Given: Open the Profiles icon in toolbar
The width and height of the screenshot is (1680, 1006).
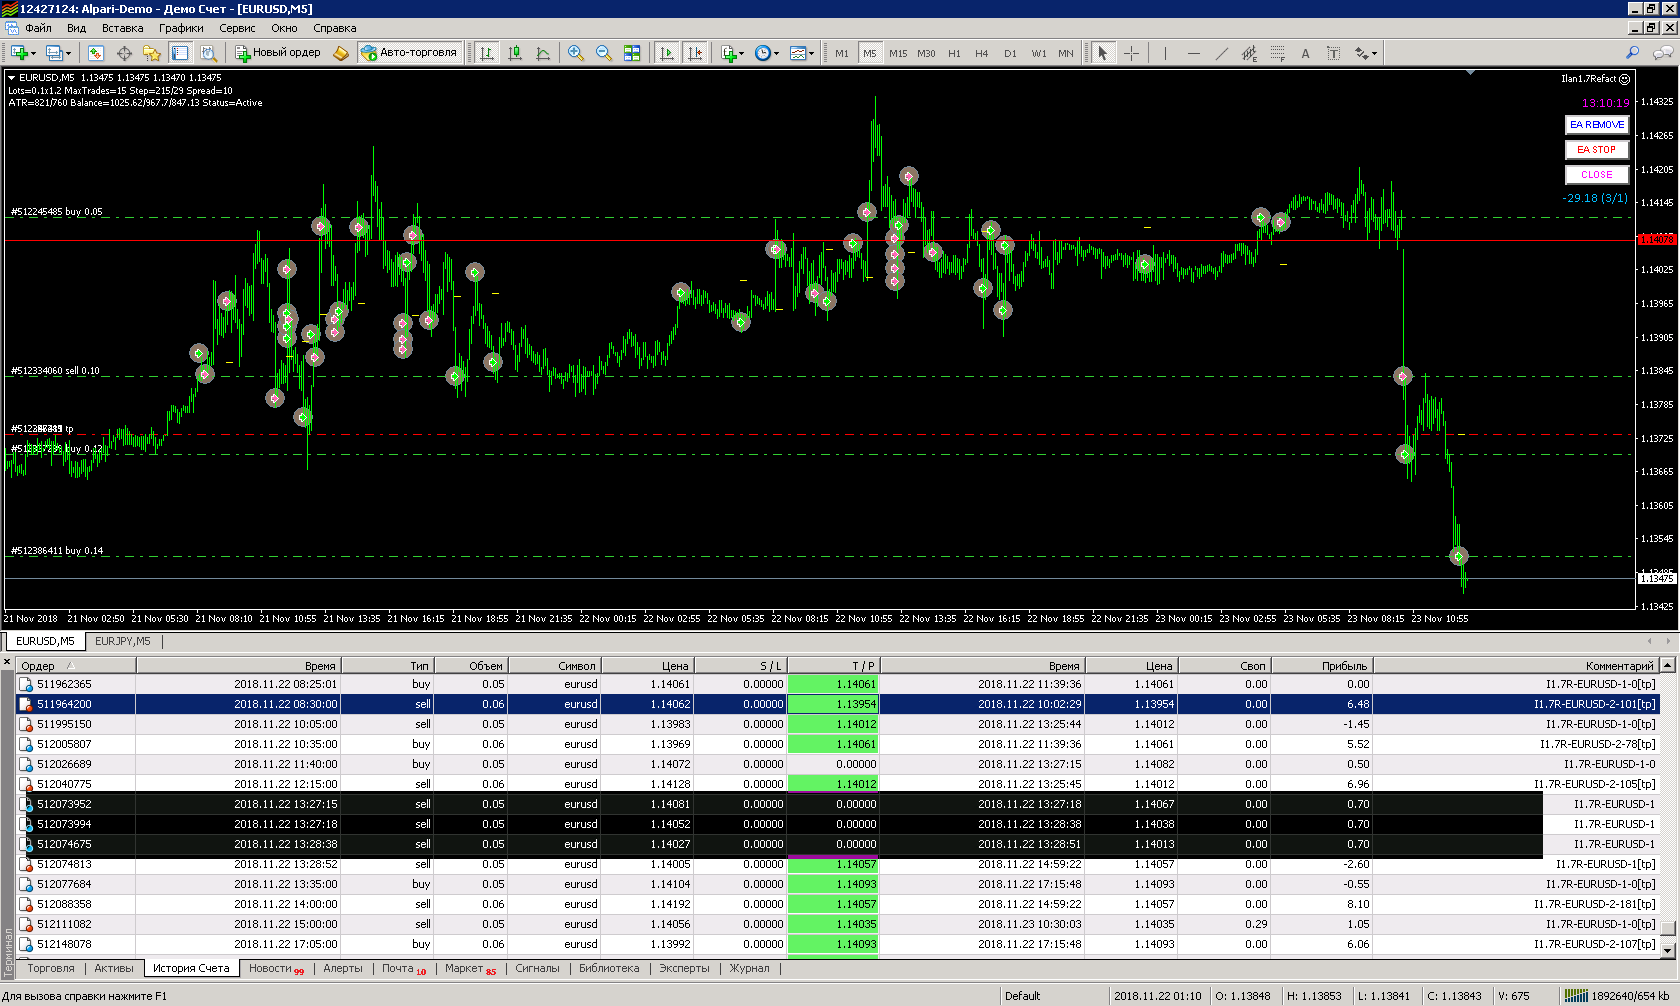Looking at the screenshot, I should coord(54,53).
